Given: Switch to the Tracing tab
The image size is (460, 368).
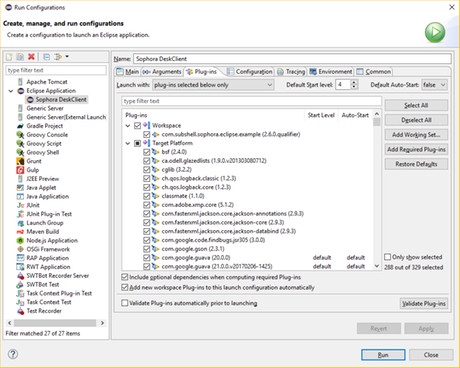Looking at the screenshot, I should tap(291, 72).
